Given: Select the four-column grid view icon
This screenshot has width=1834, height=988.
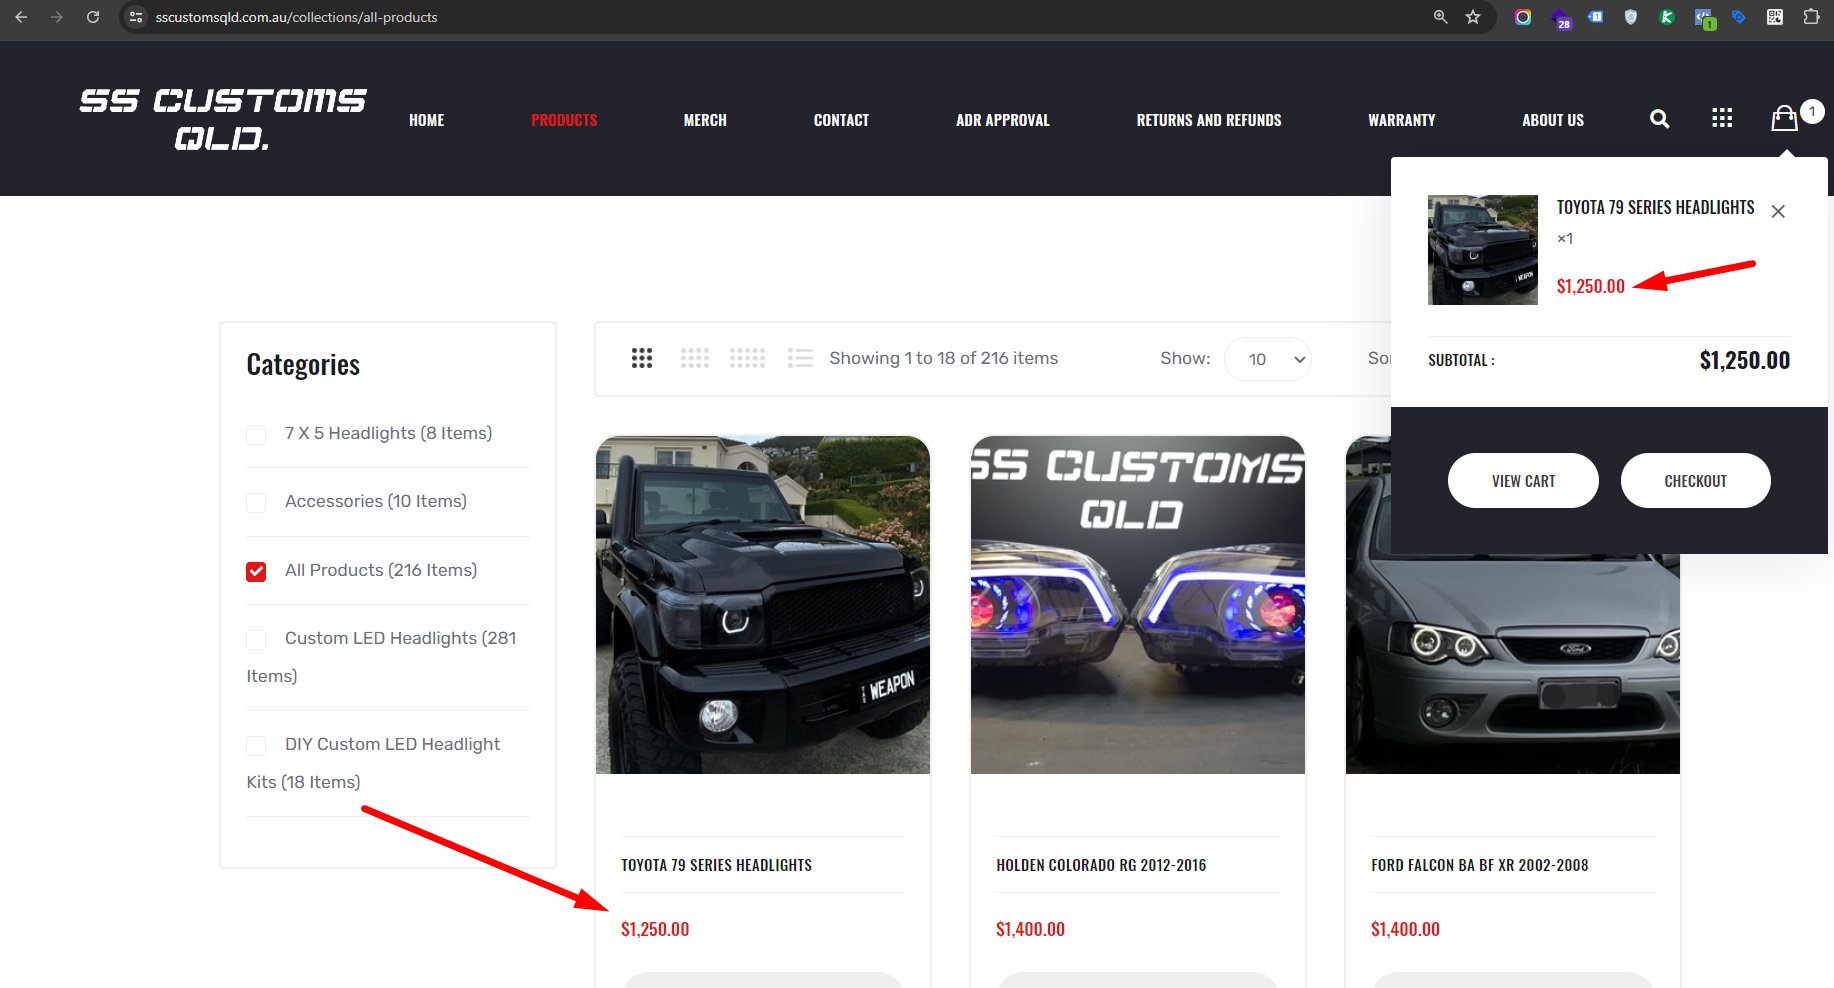Looking at the screenshot, I should pyautogui.click(x=695, y=358).
